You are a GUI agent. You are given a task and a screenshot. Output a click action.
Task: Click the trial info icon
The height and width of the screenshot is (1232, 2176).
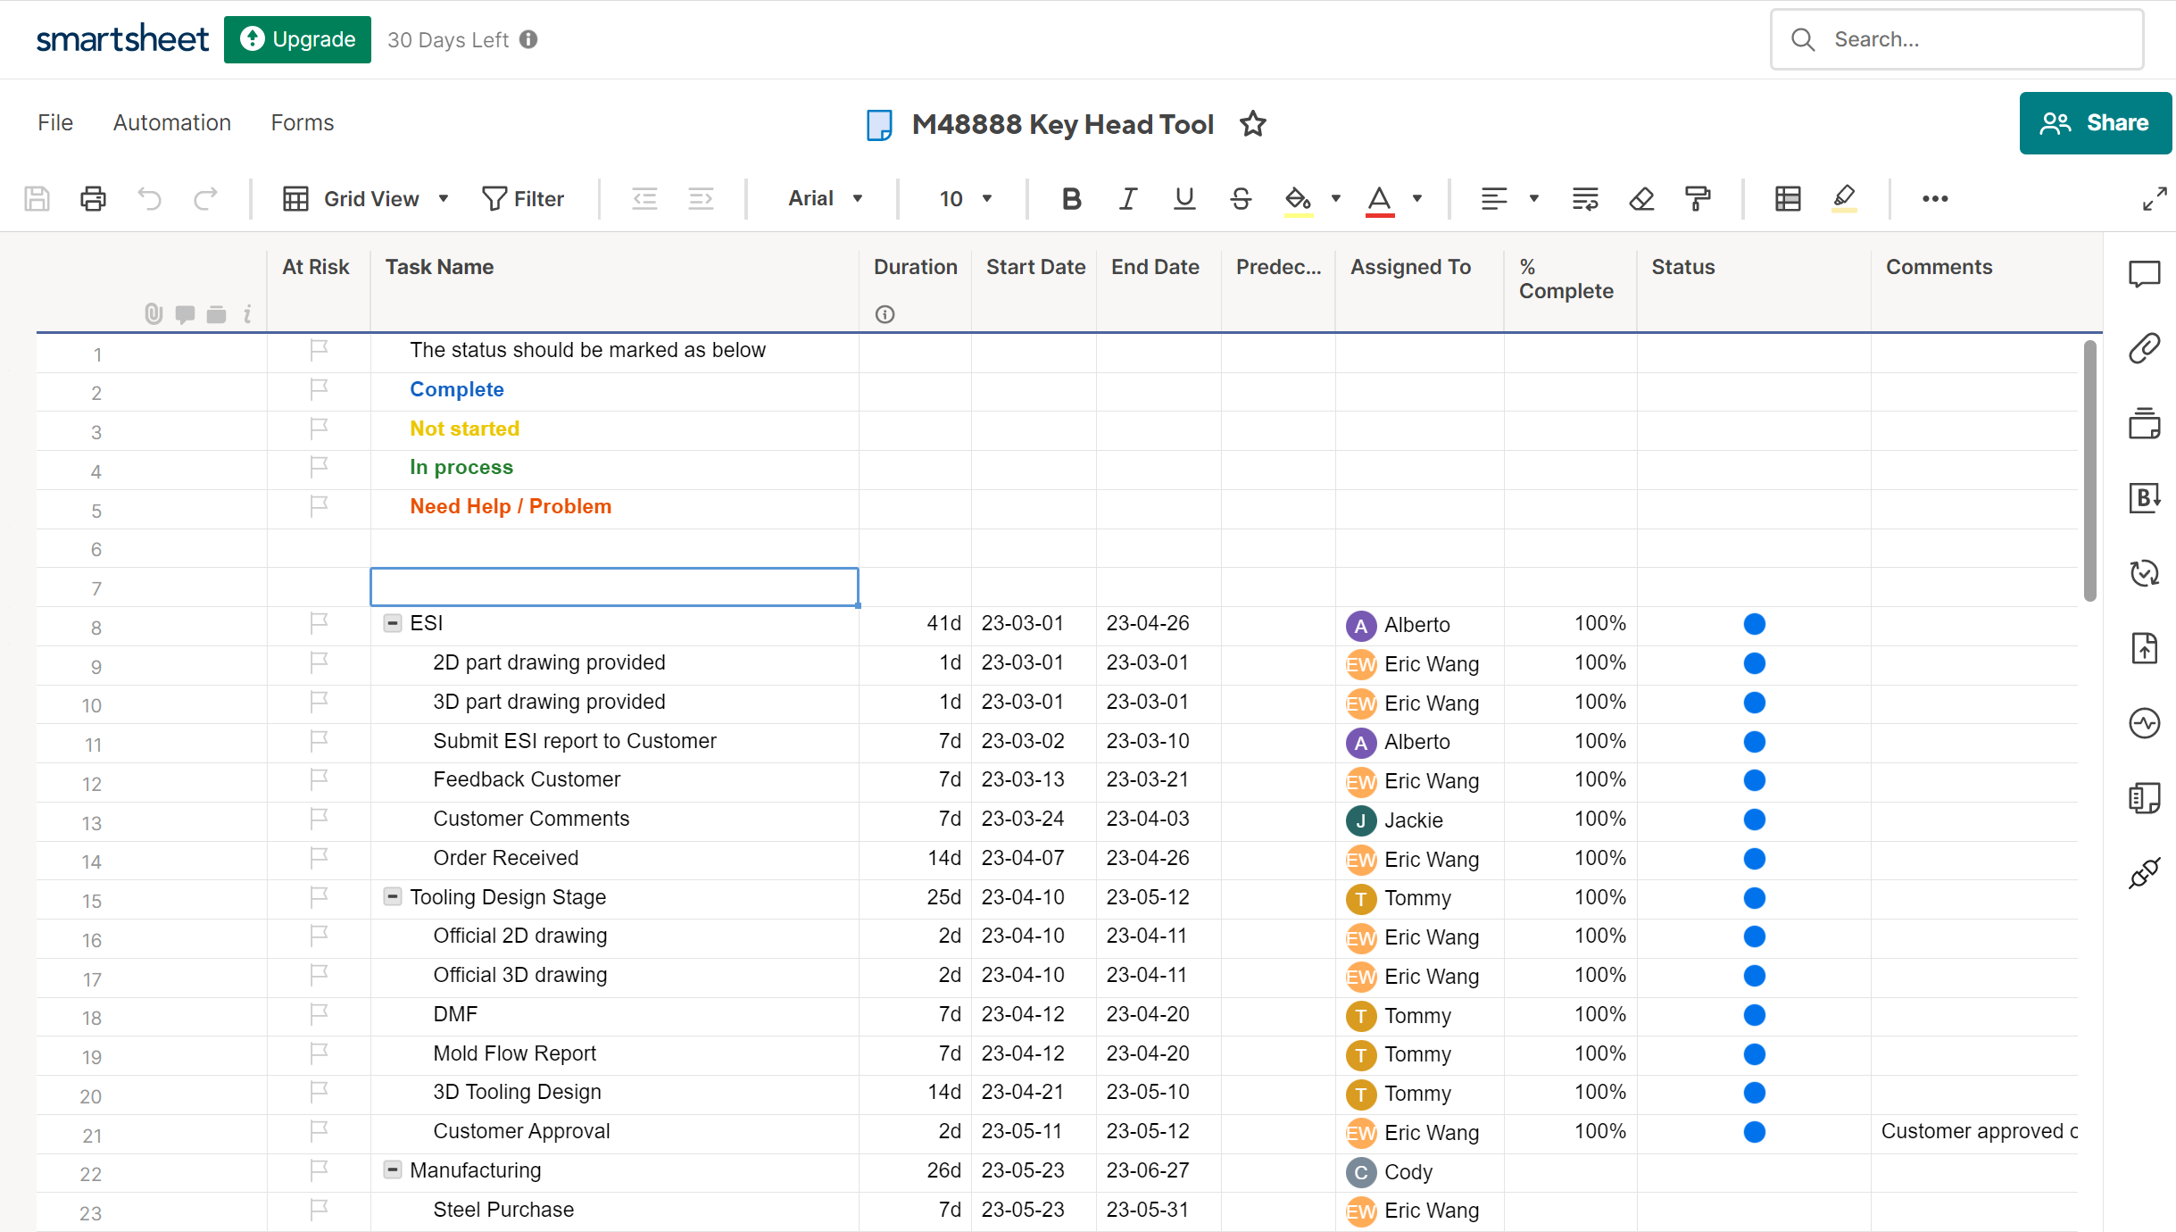(x=529, y=39)
